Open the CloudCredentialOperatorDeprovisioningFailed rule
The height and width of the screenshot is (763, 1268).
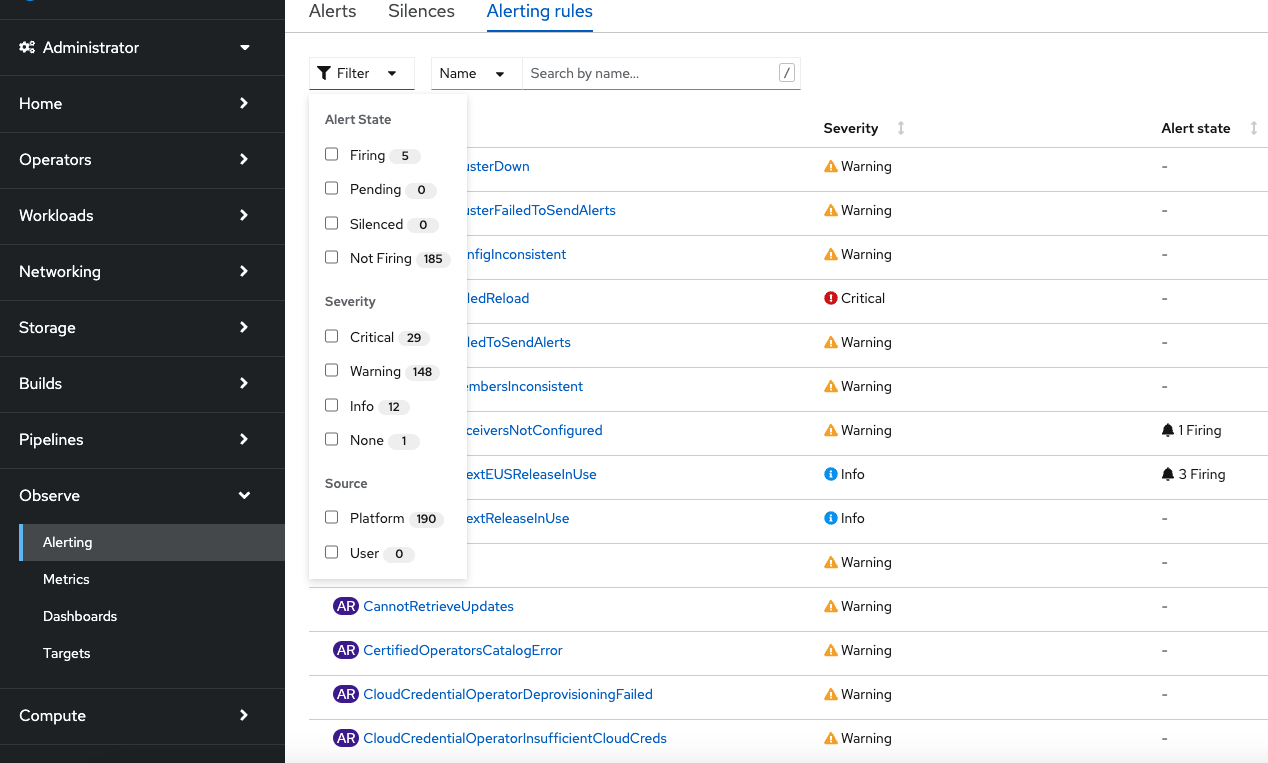(x=508, y=694)
